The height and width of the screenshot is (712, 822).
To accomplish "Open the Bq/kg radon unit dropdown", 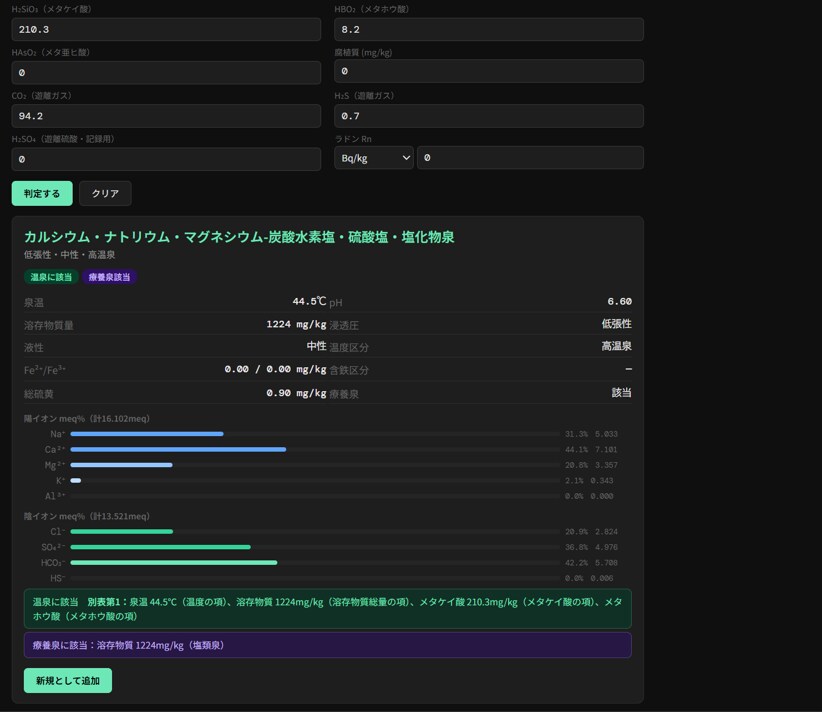I will pos(374,158).
